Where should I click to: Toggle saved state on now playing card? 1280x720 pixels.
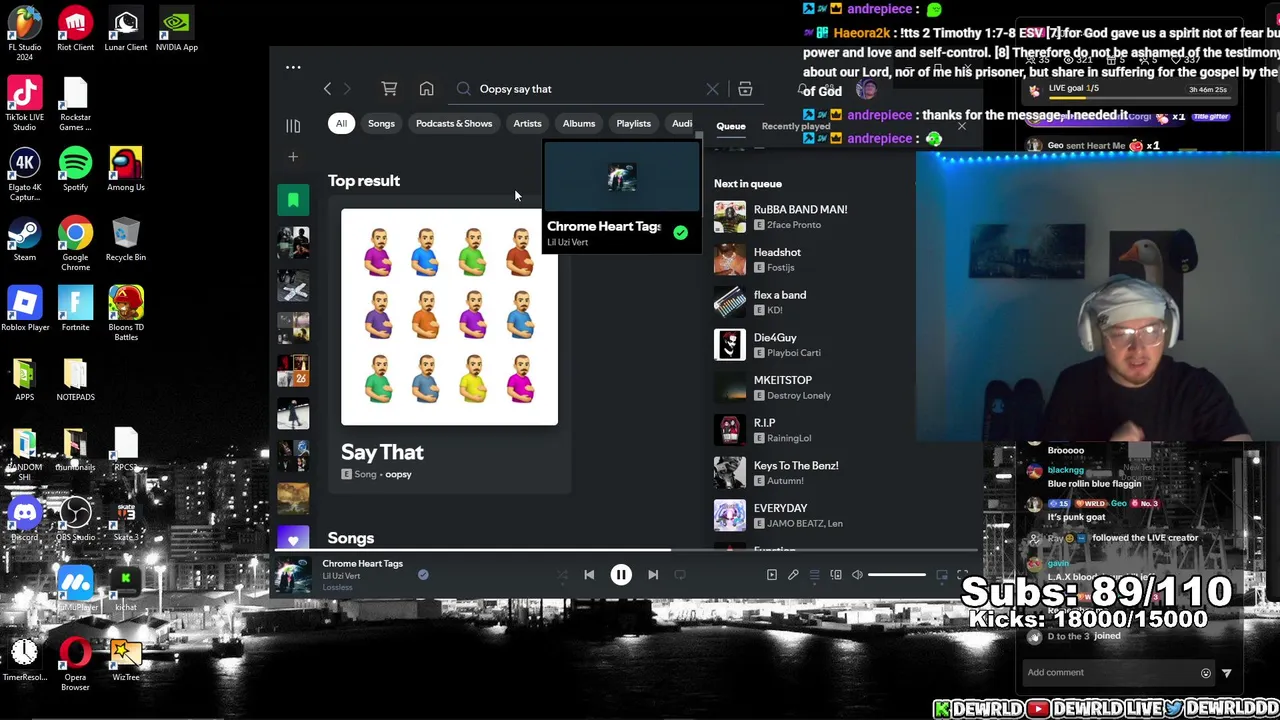pos(680,233)
